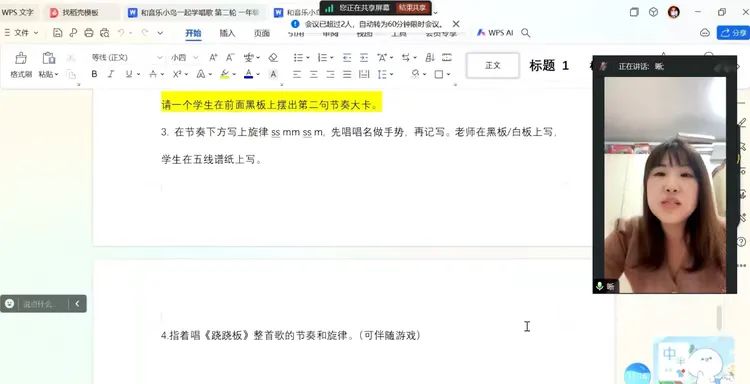Apply the 正文 style
Viewport: 750px width, 384px height.
[x=493, y=66]
